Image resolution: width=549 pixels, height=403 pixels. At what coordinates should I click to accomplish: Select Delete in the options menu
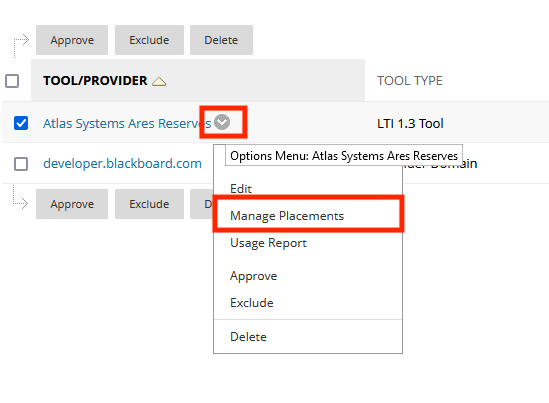(248, 337)
